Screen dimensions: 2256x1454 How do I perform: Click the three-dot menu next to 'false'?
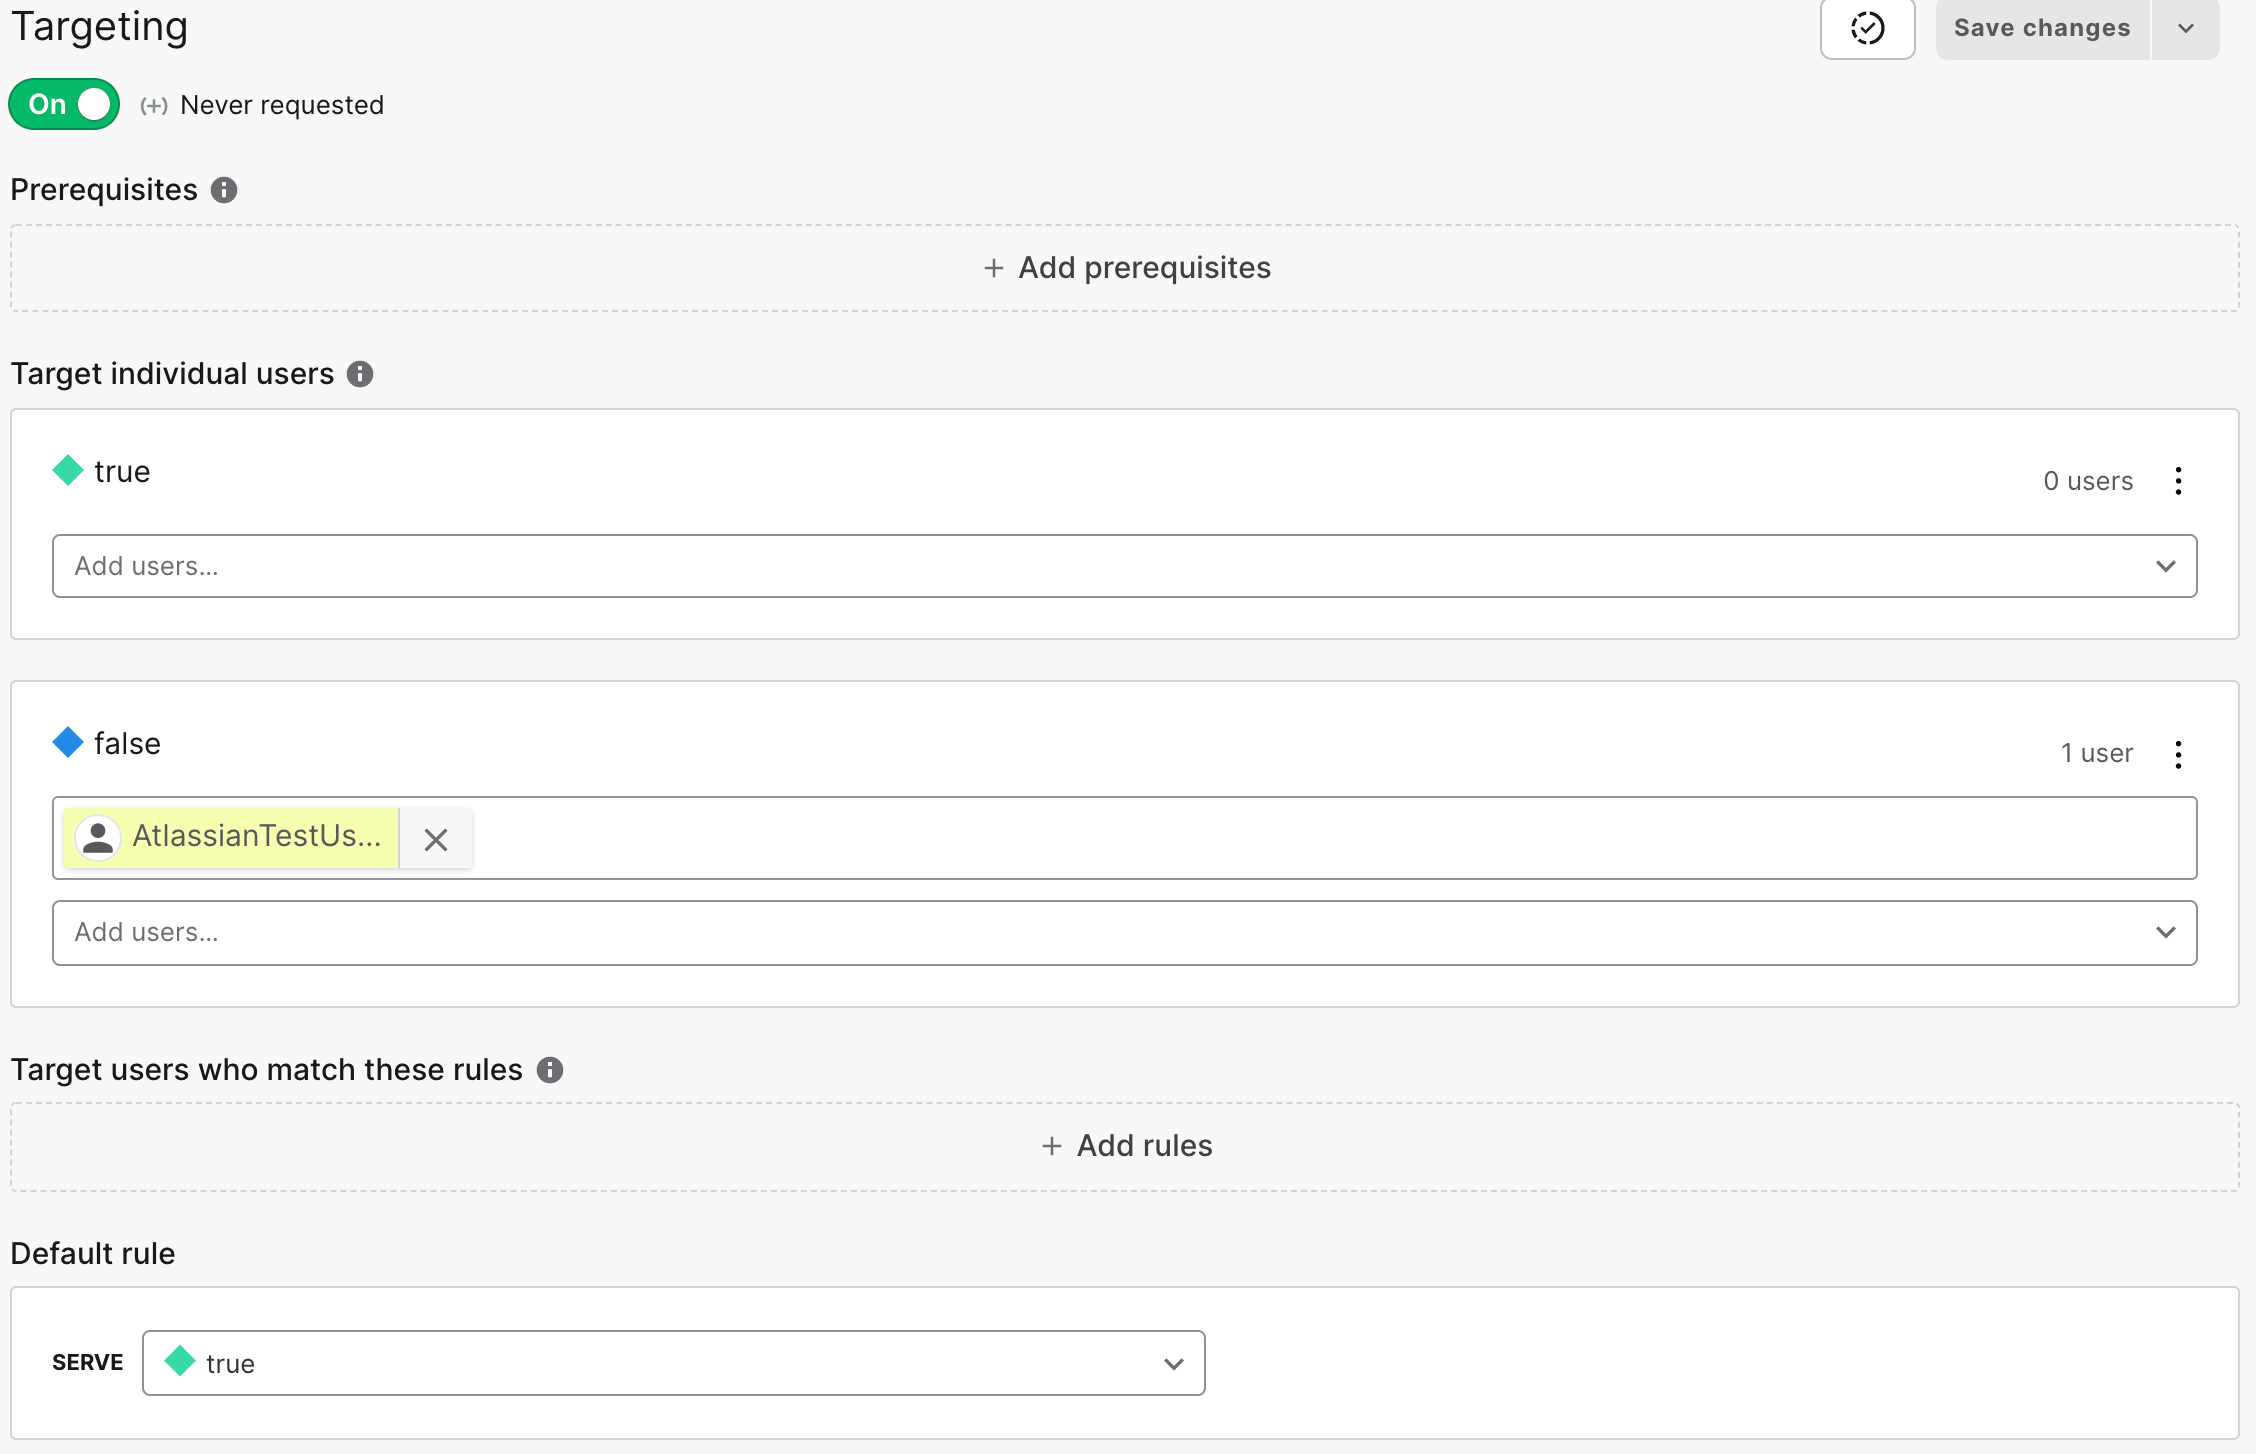pyautogui.click(x=2179, y=753)
